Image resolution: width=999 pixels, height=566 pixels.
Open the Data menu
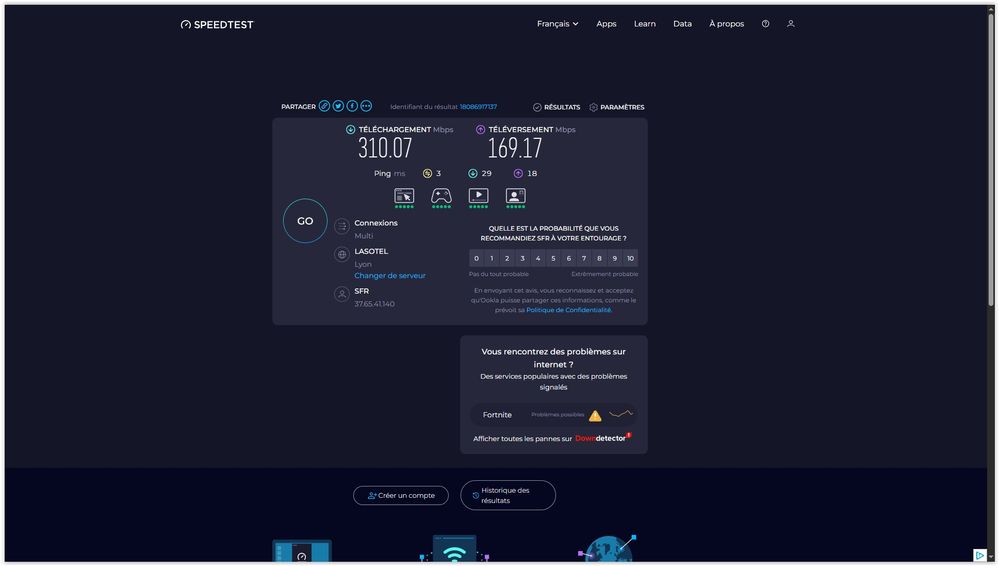tap(682, 24)
